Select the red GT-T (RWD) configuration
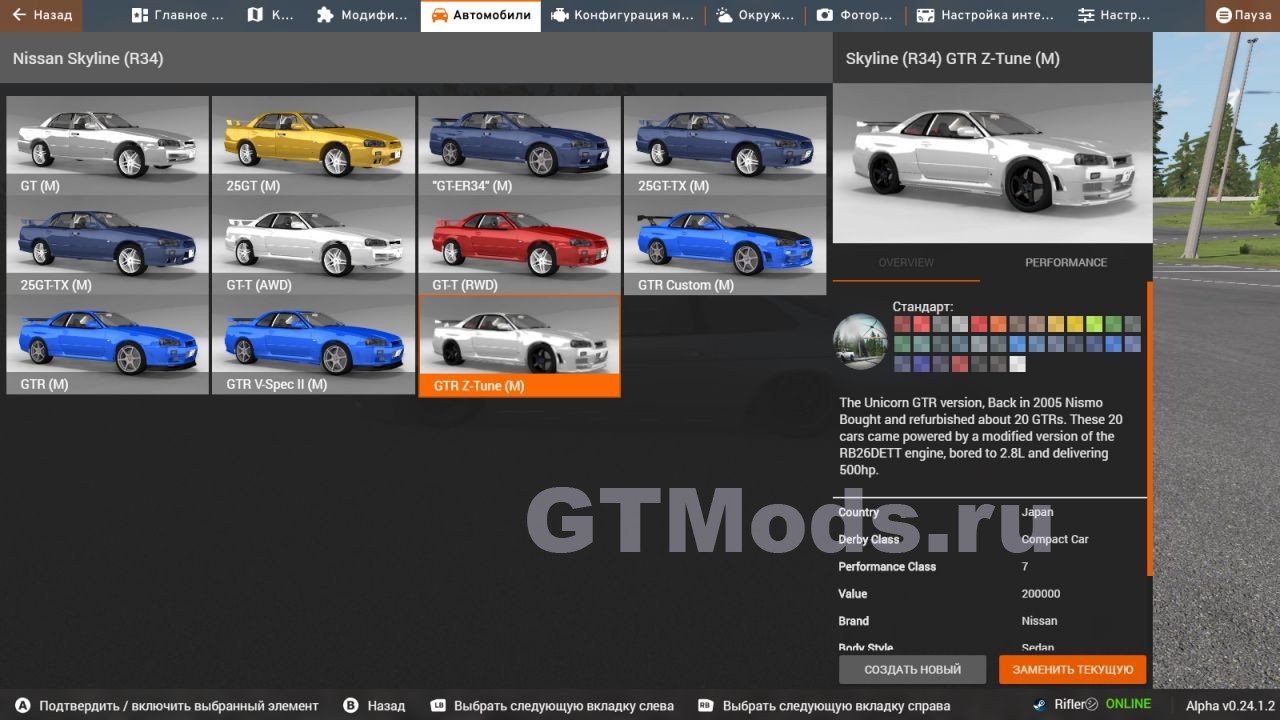Viewport: 1280px width, 720px height. 519,245
